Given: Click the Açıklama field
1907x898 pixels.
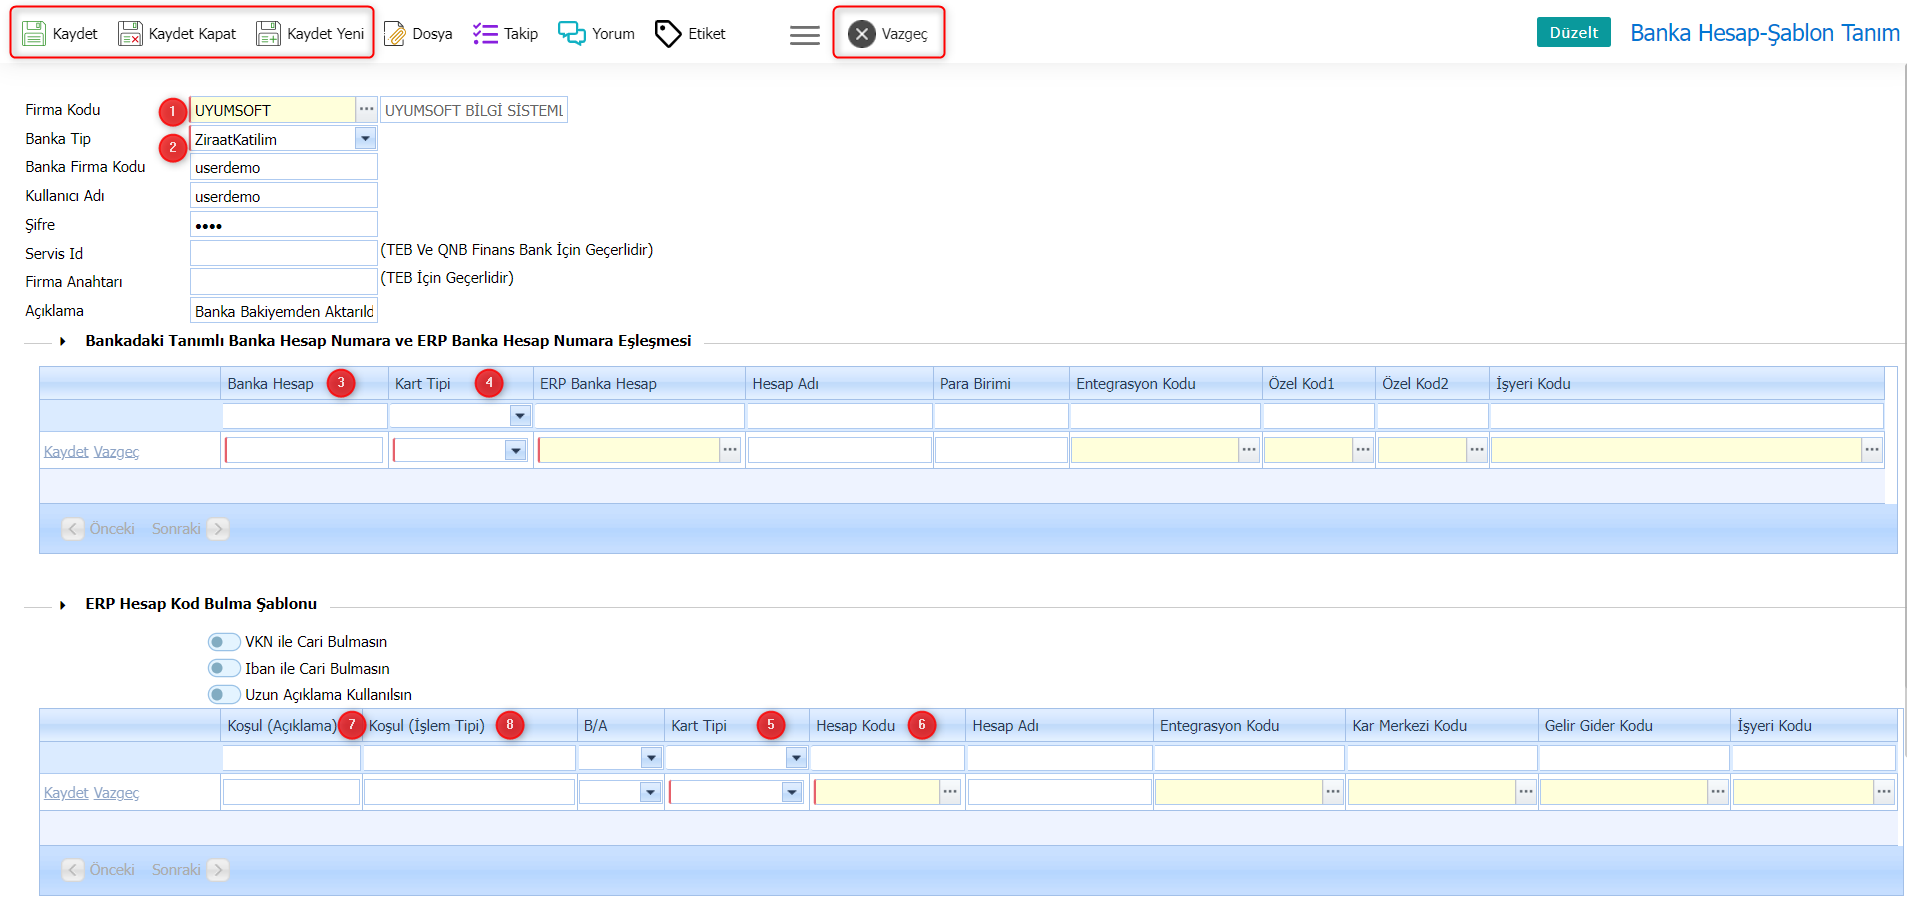Looking at the screenshot, I should coord(284,311).
